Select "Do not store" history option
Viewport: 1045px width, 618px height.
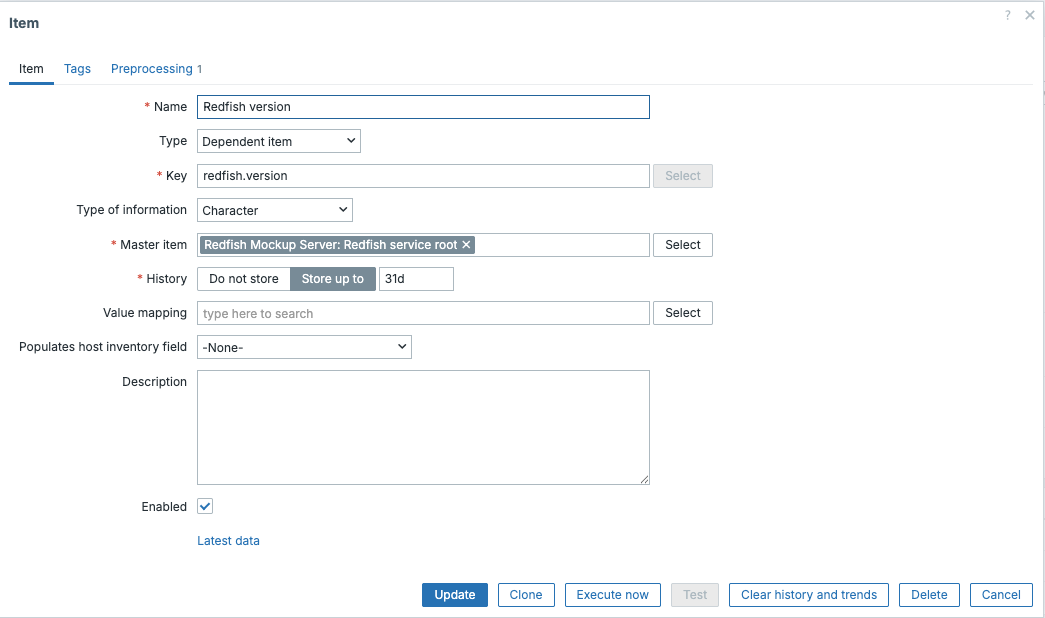coord(243,278)
